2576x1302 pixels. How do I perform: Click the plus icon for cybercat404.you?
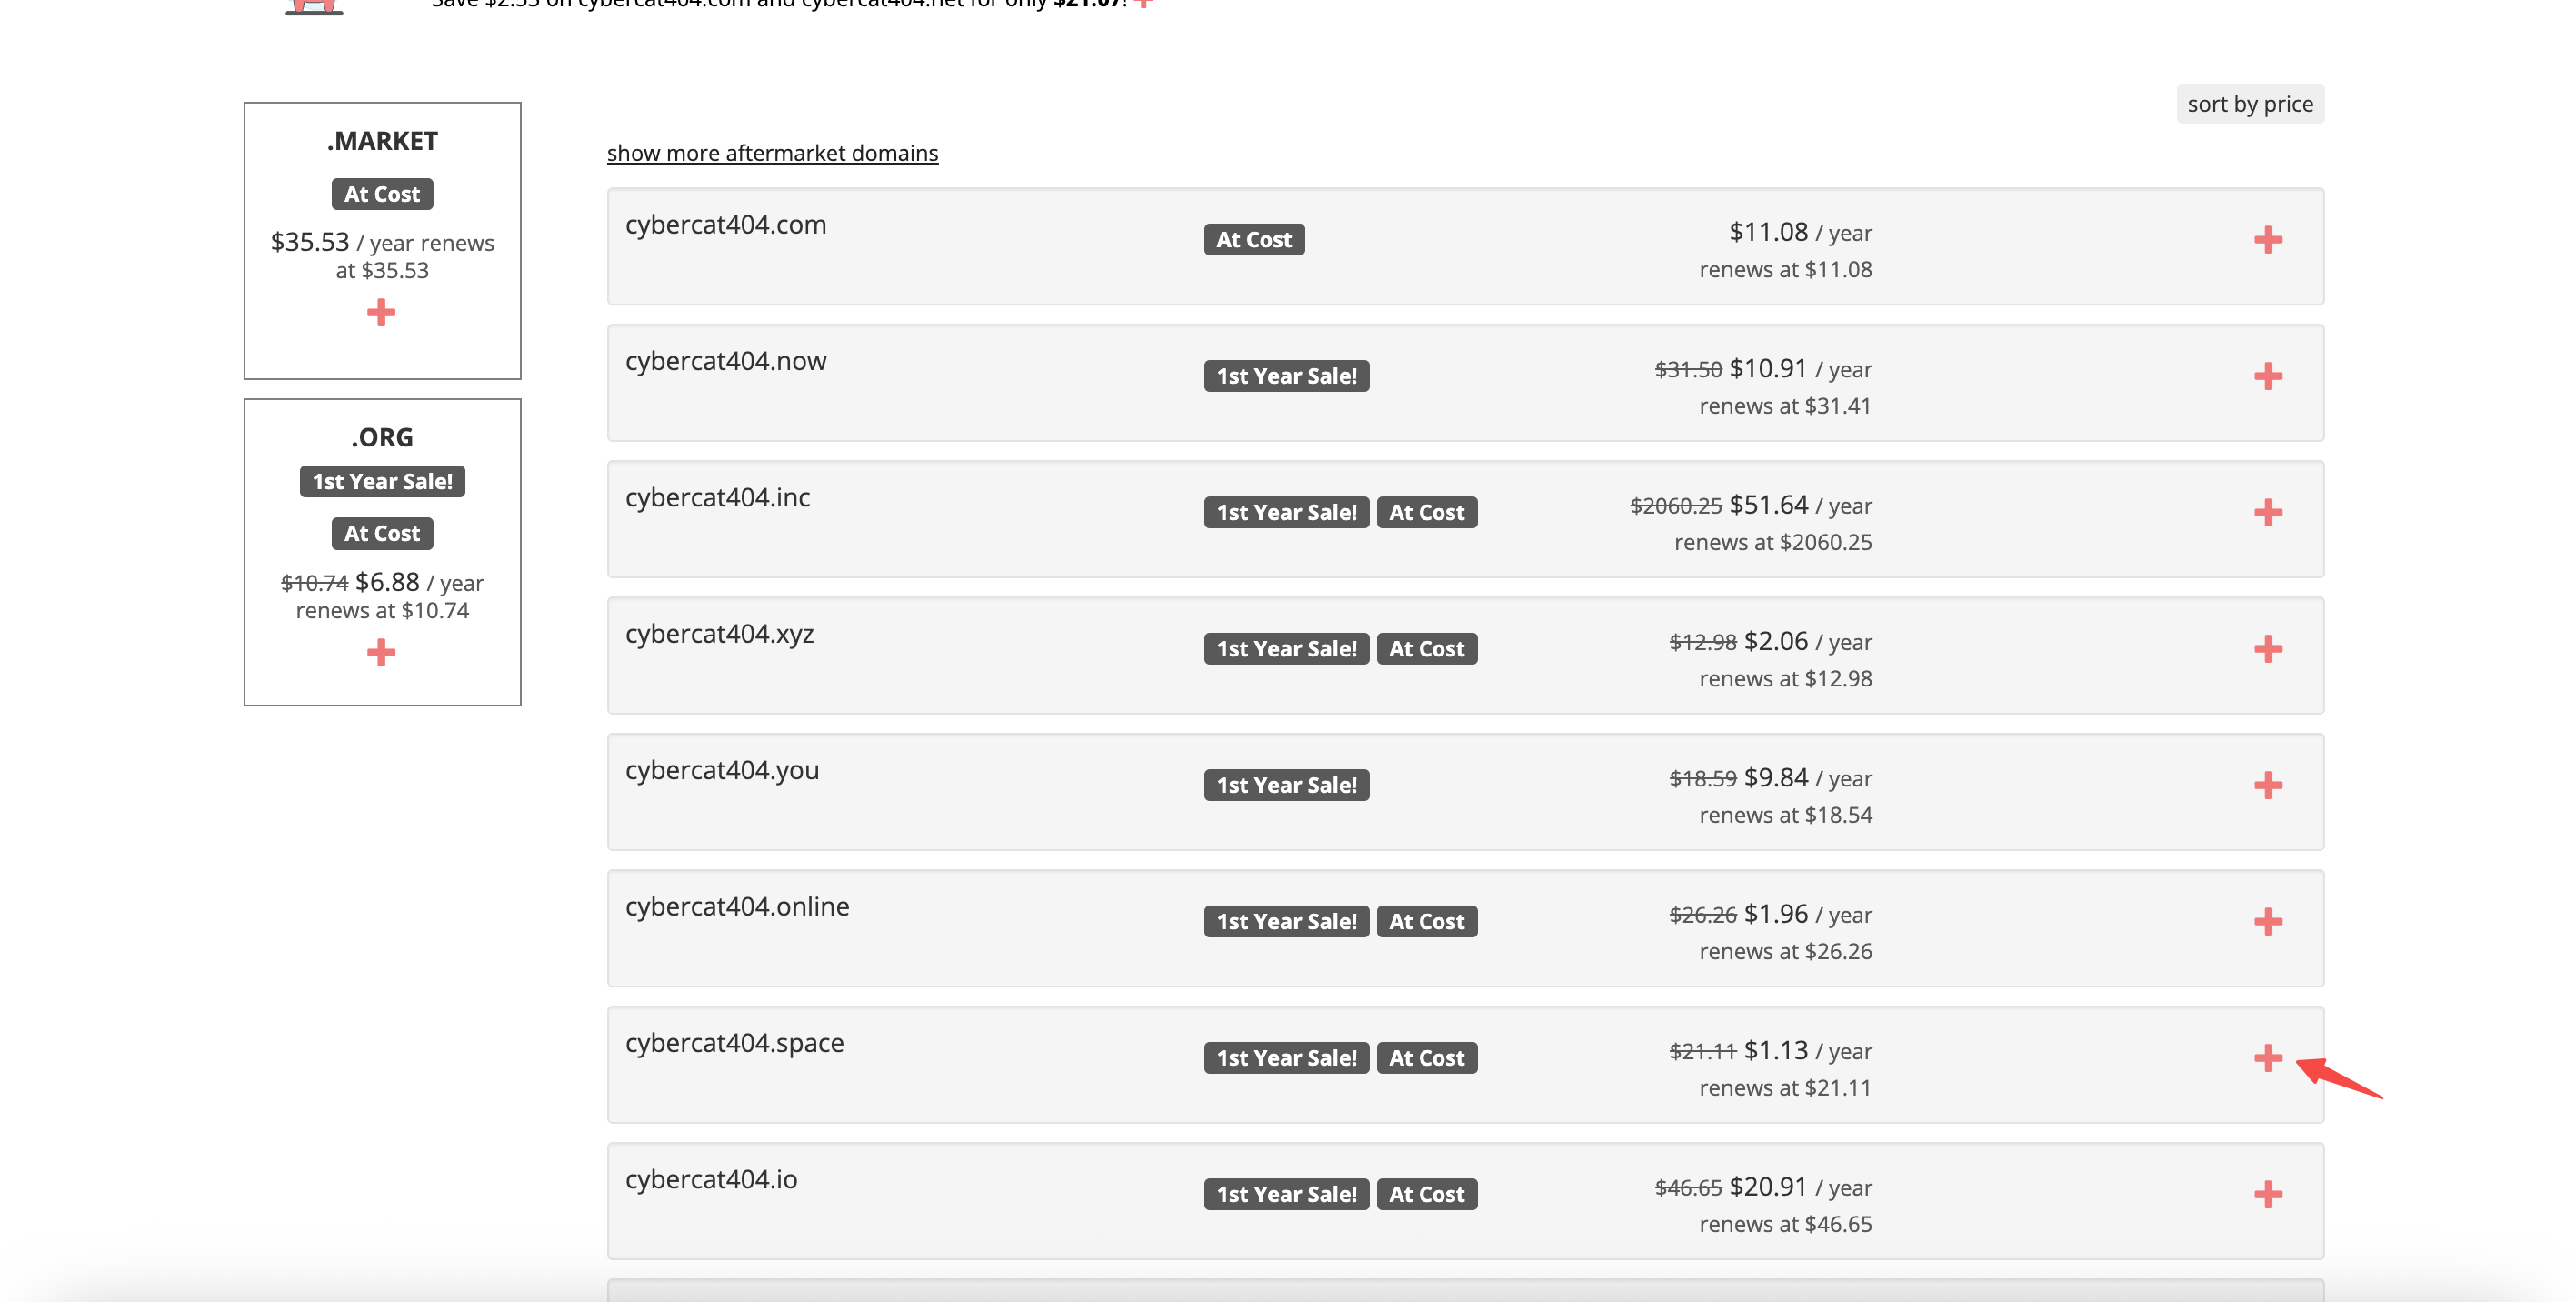point(2267,785)
